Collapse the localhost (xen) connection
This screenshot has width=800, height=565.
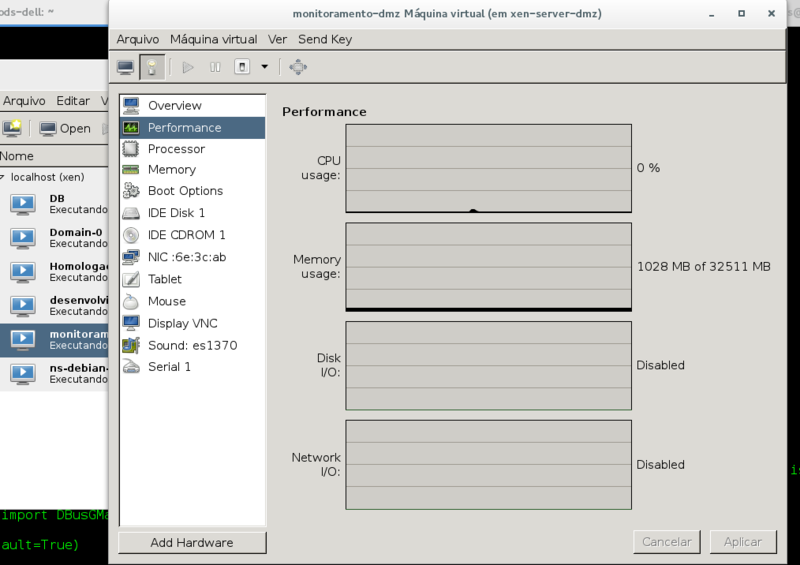[x=3, y=177]
